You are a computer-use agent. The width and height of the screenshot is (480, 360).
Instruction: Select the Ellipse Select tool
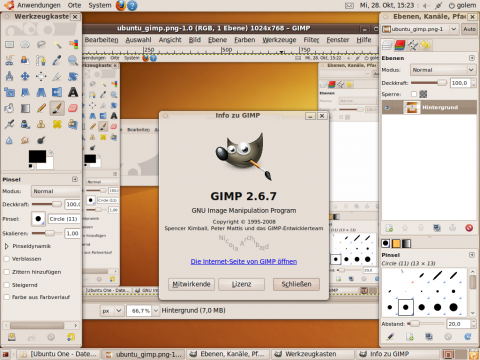(25, 44)
